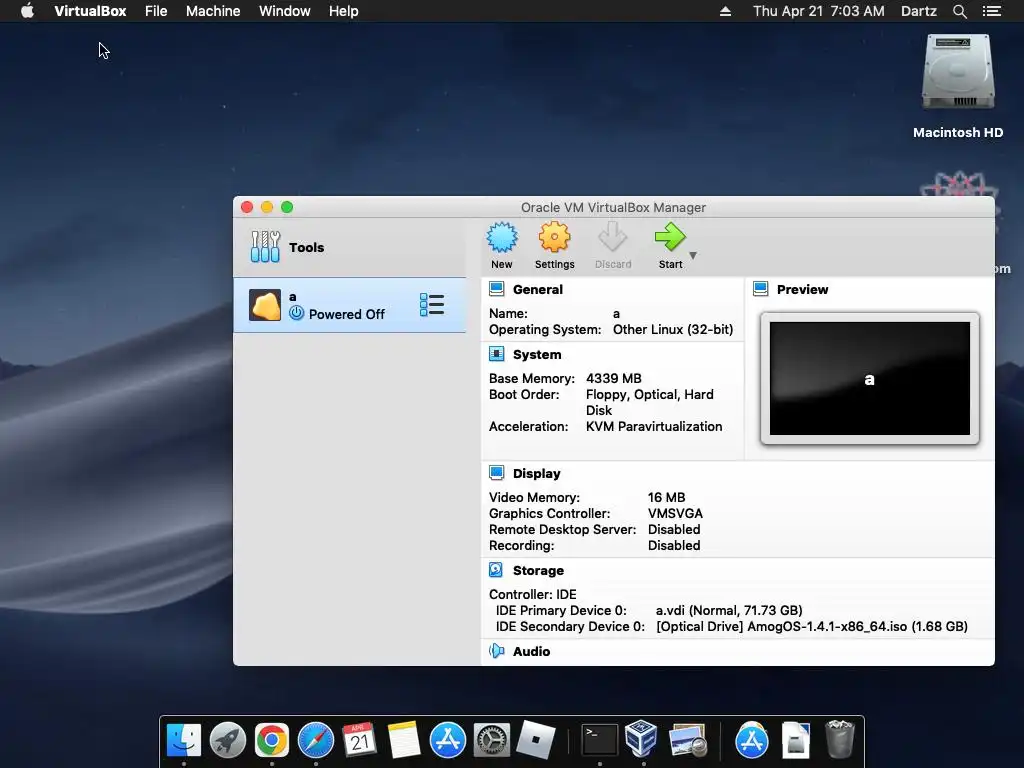Click the Dartz user name in menu bar
1024x768 pixels.
point(918,11)
